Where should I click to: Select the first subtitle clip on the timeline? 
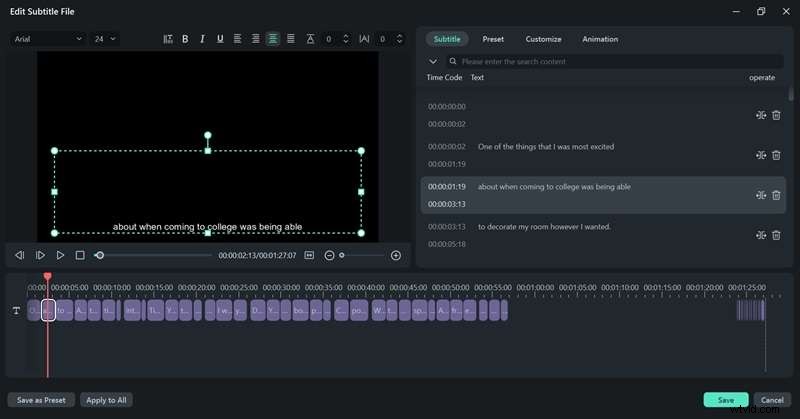click(x=34, y=310)
